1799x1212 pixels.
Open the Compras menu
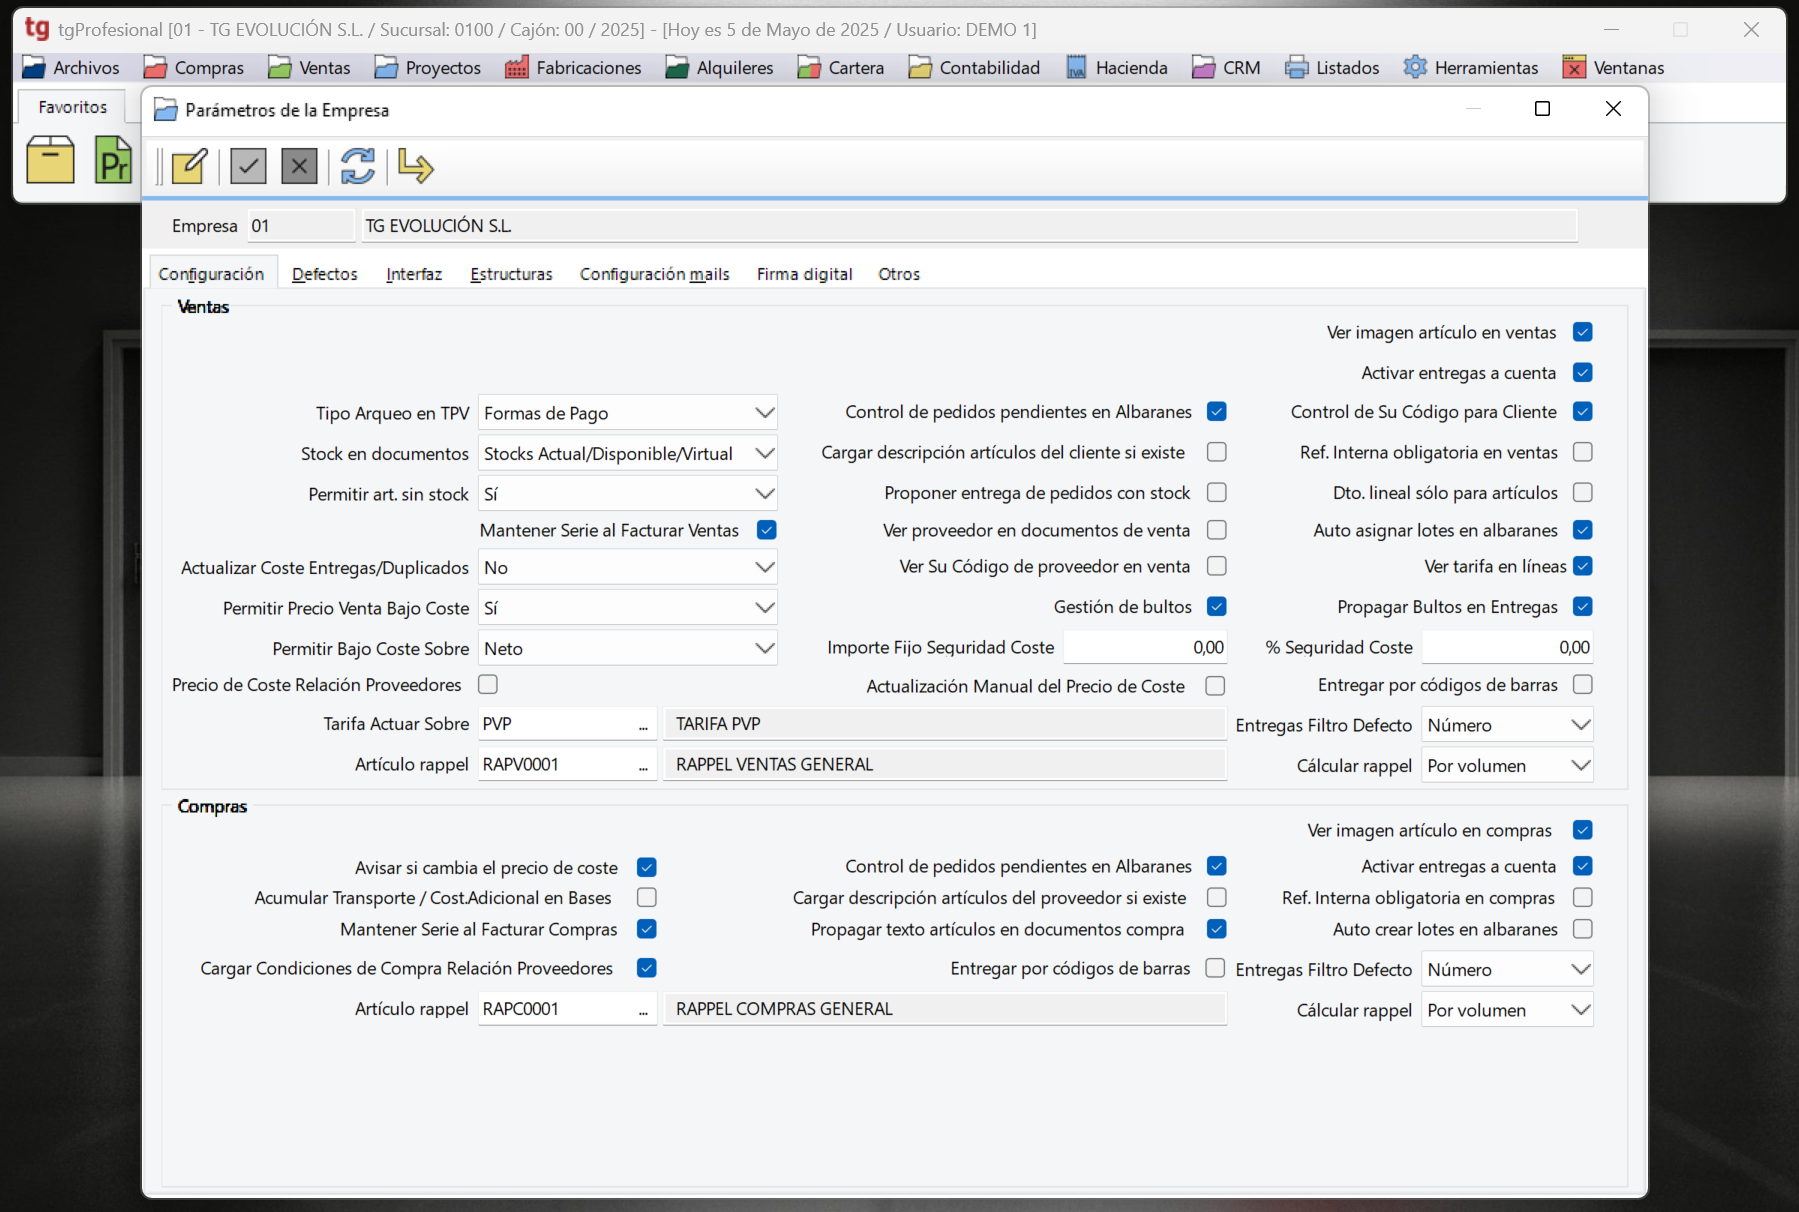[x=194, y=67]
